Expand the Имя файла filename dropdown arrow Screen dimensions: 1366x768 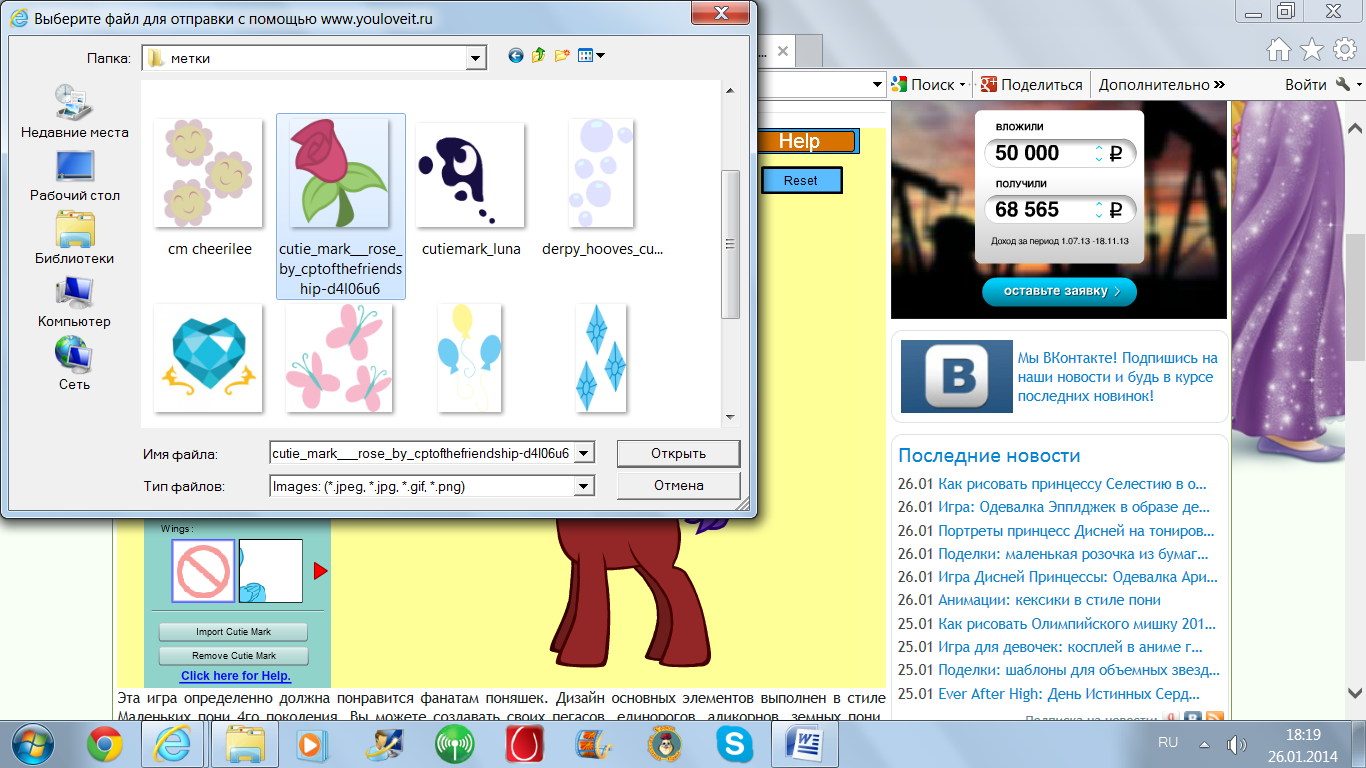[584, 453]
